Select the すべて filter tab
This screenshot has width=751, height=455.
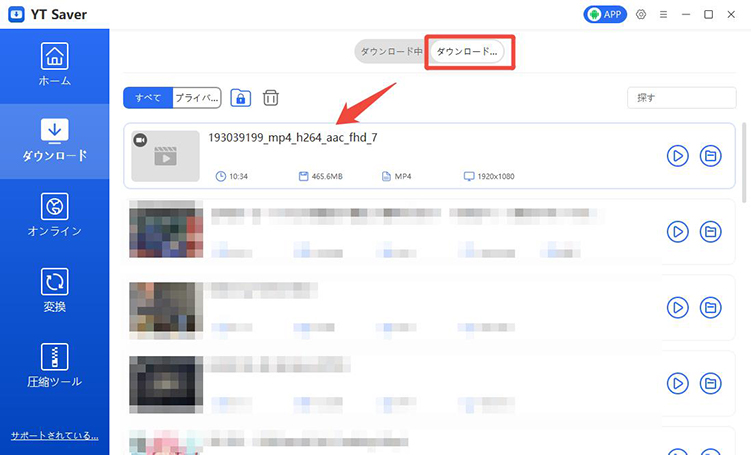pos(148,98)
